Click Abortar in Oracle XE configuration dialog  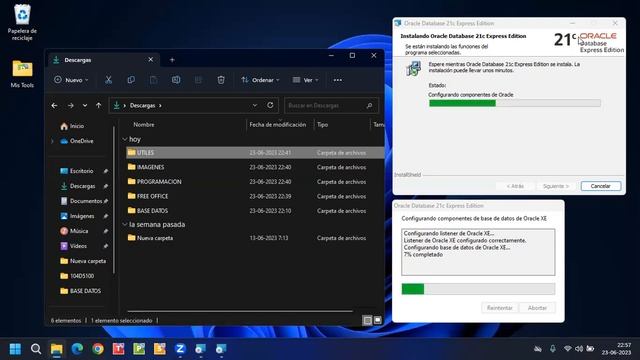tap(537, 308)
